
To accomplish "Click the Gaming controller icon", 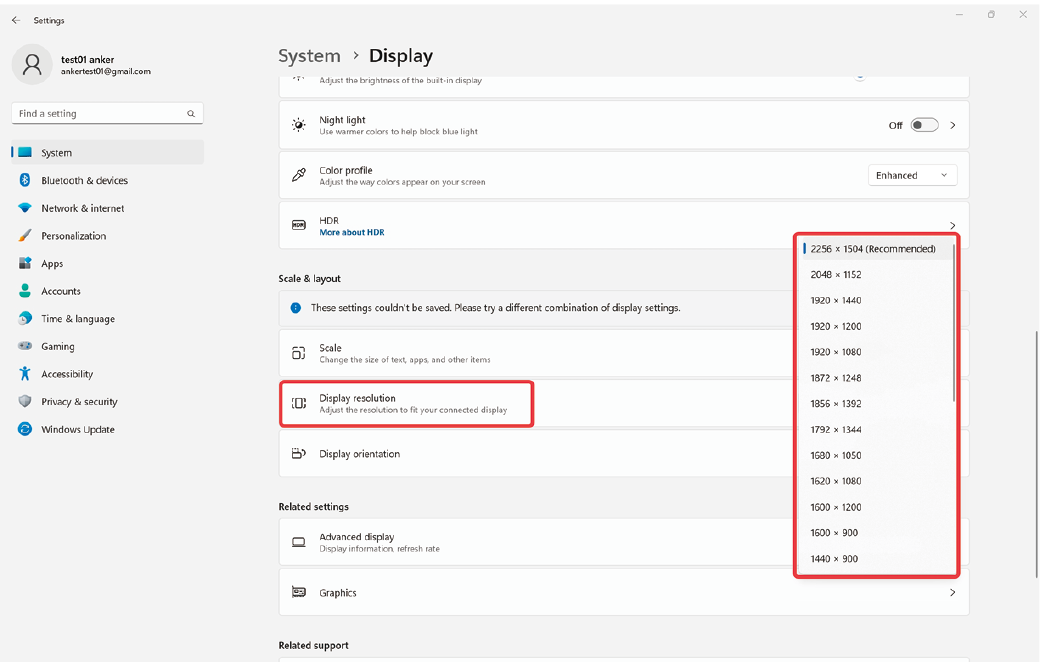I will pos(25,346).
